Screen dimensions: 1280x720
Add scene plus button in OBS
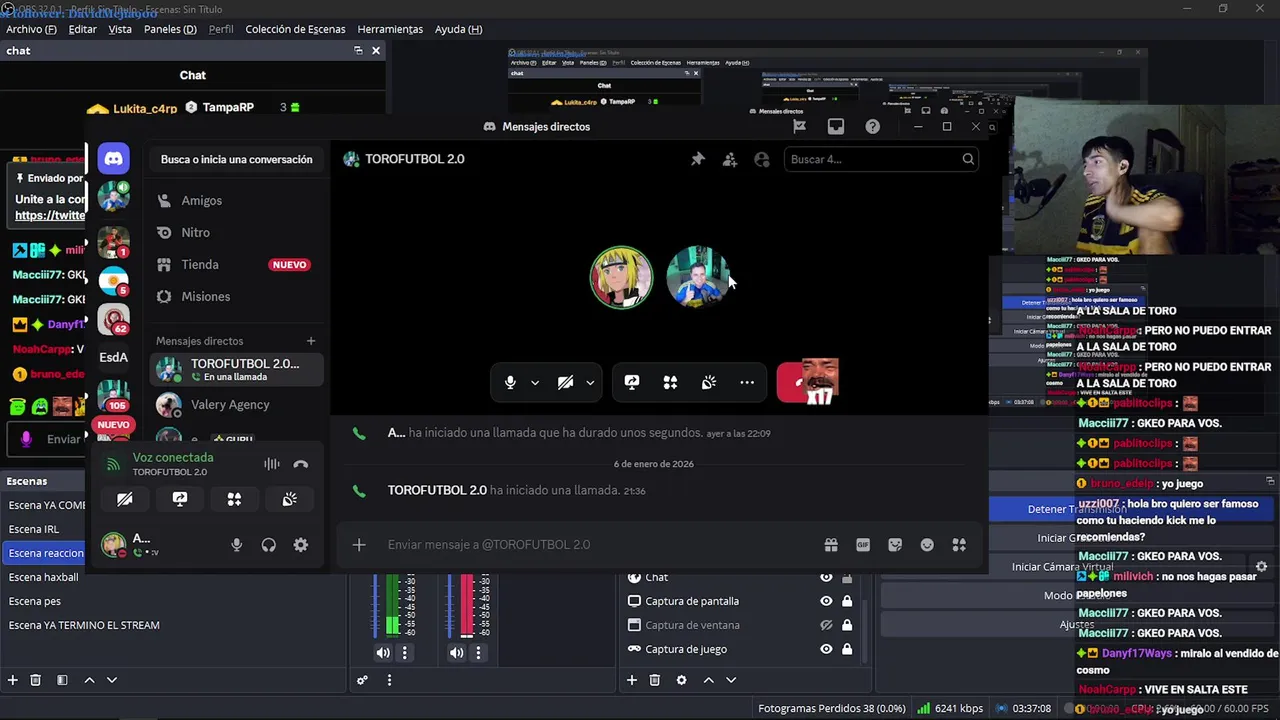click(13, 680)
